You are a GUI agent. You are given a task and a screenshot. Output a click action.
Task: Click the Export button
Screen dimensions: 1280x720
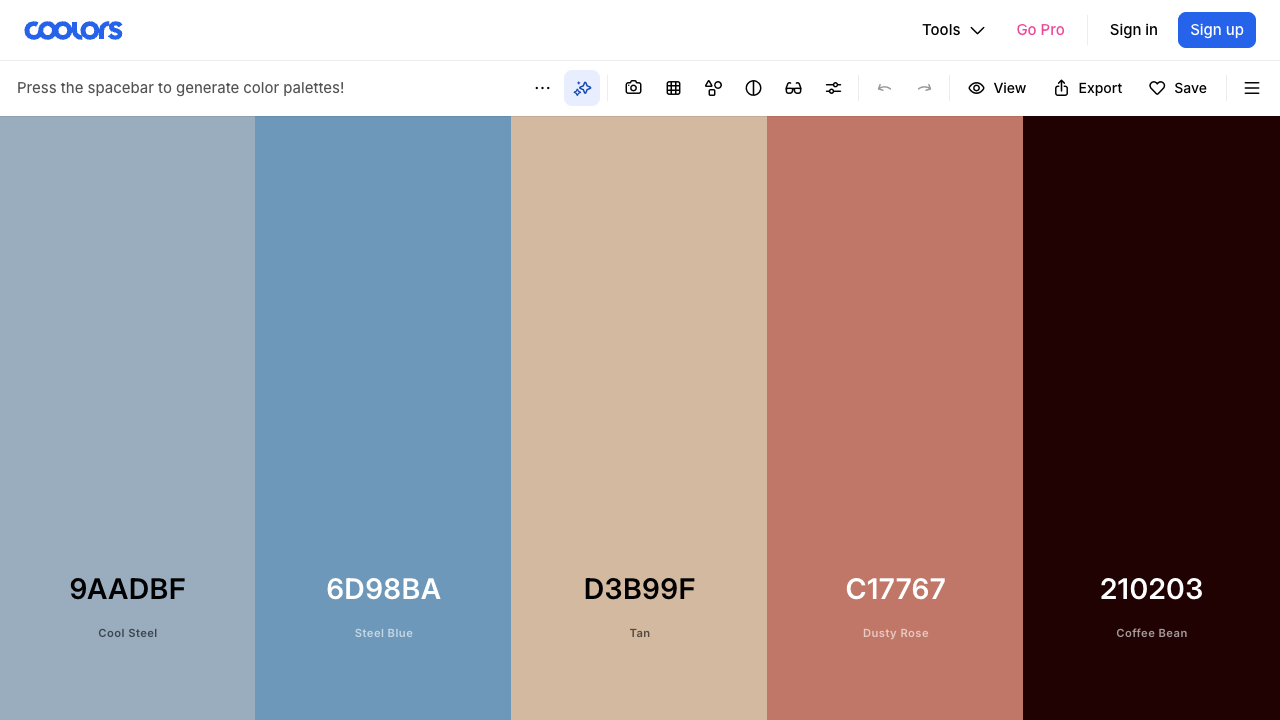click(x=1088, y=88)
